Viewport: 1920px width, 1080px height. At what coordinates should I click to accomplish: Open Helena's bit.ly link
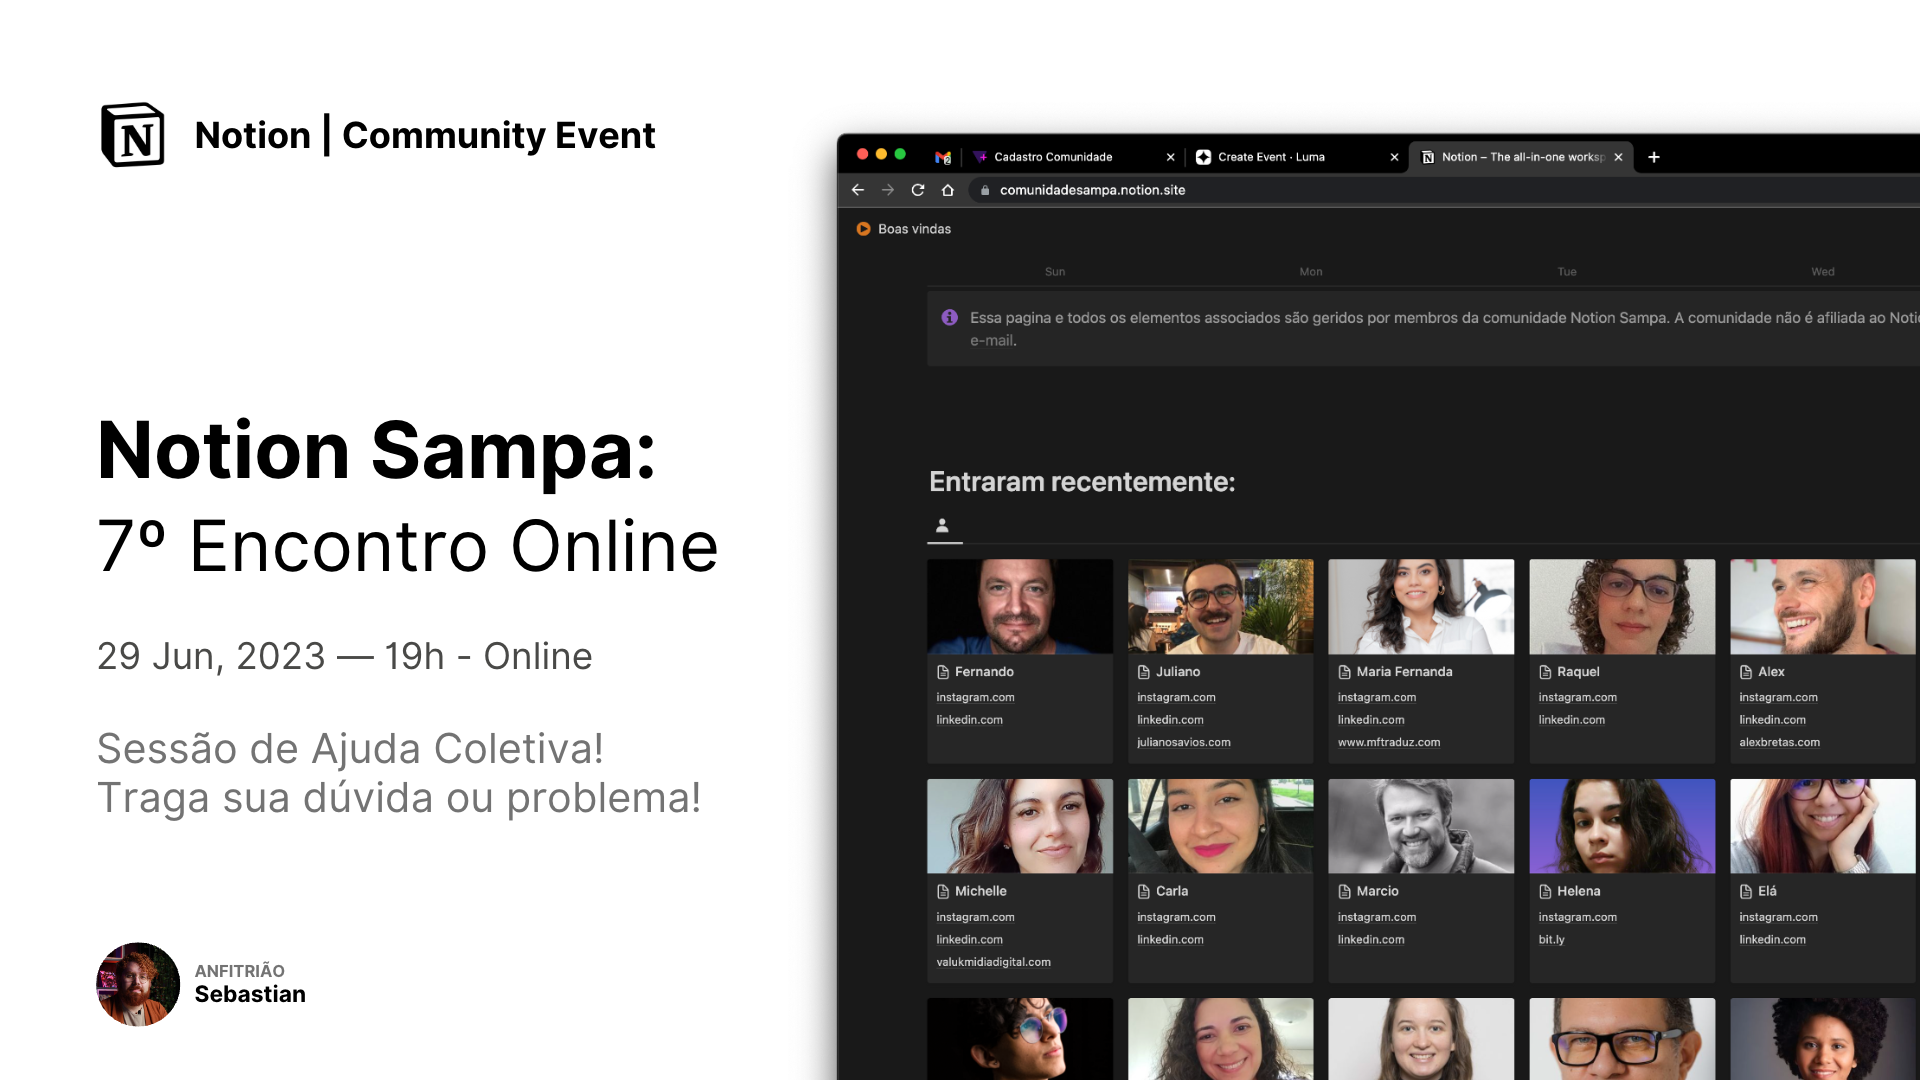1551,939
